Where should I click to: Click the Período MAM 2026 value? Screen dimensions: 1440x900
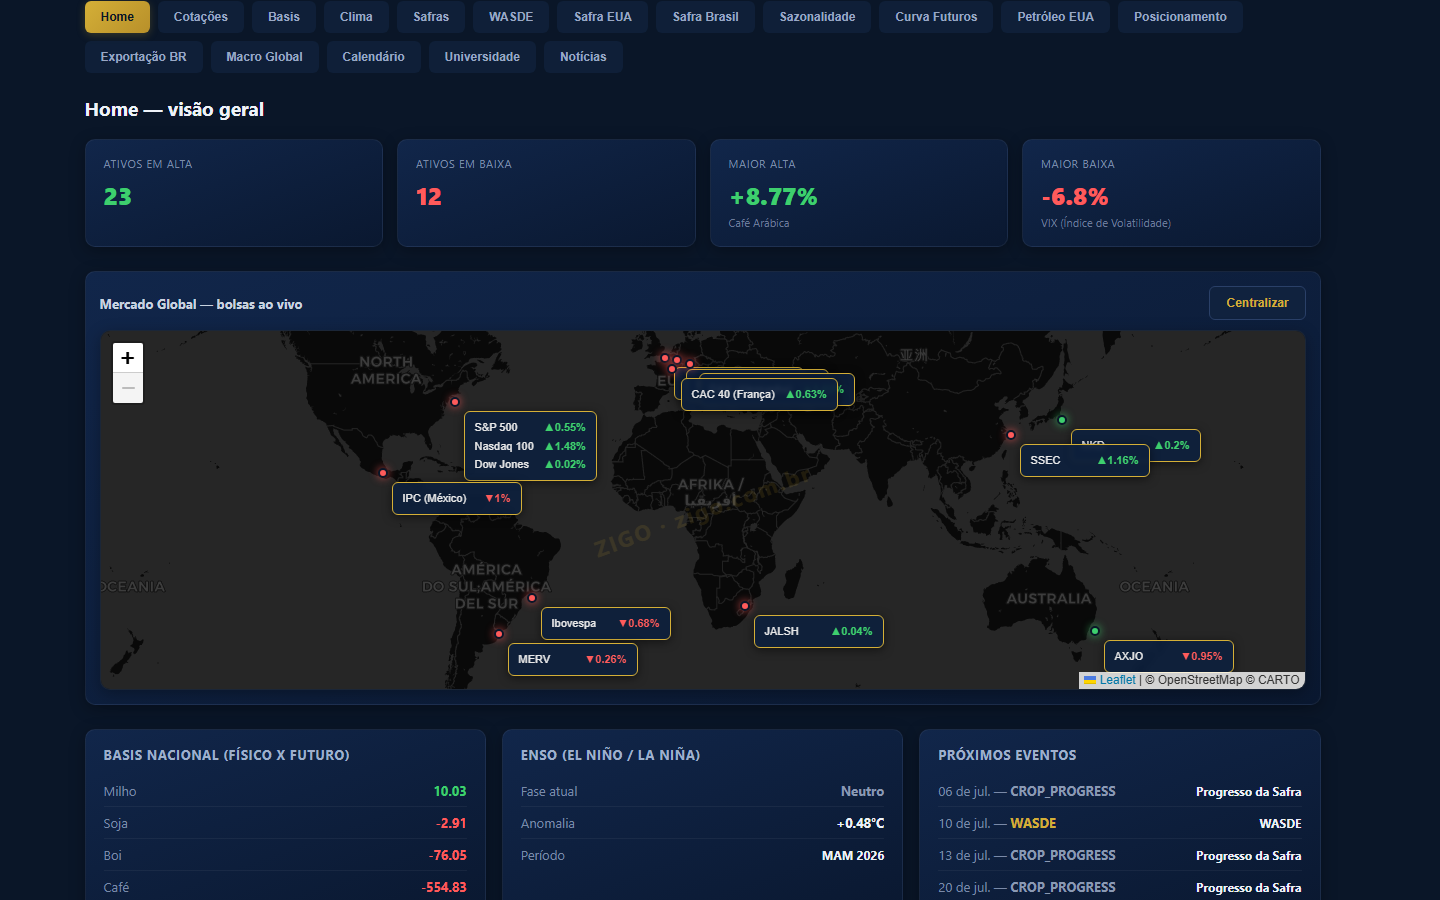[853, 855]
